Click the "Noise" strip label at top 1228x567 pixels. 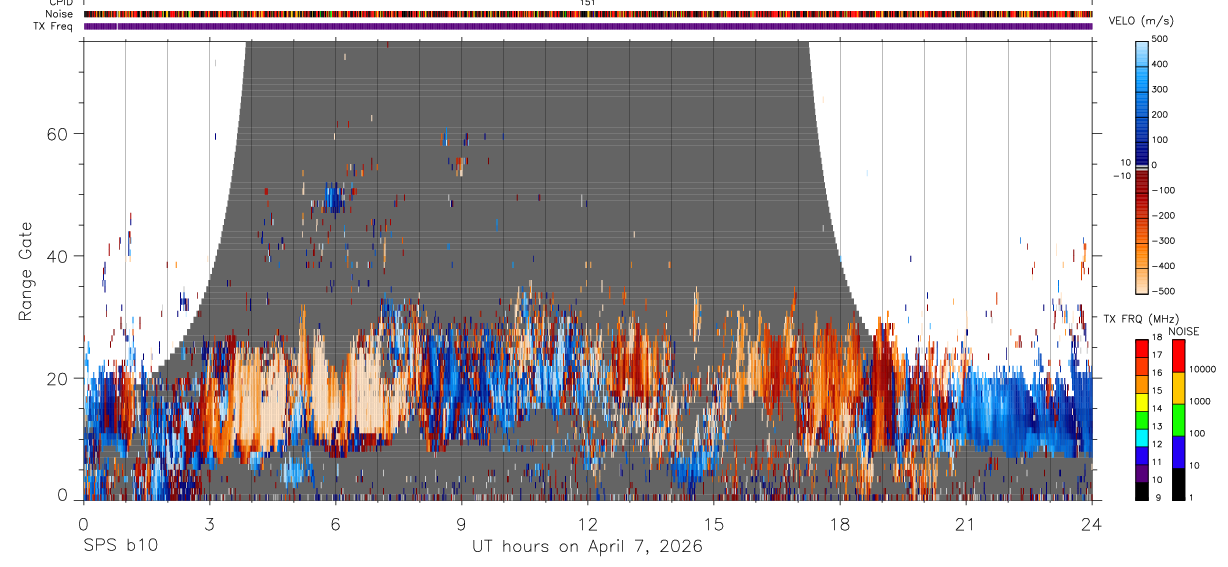tap(61, 14)
